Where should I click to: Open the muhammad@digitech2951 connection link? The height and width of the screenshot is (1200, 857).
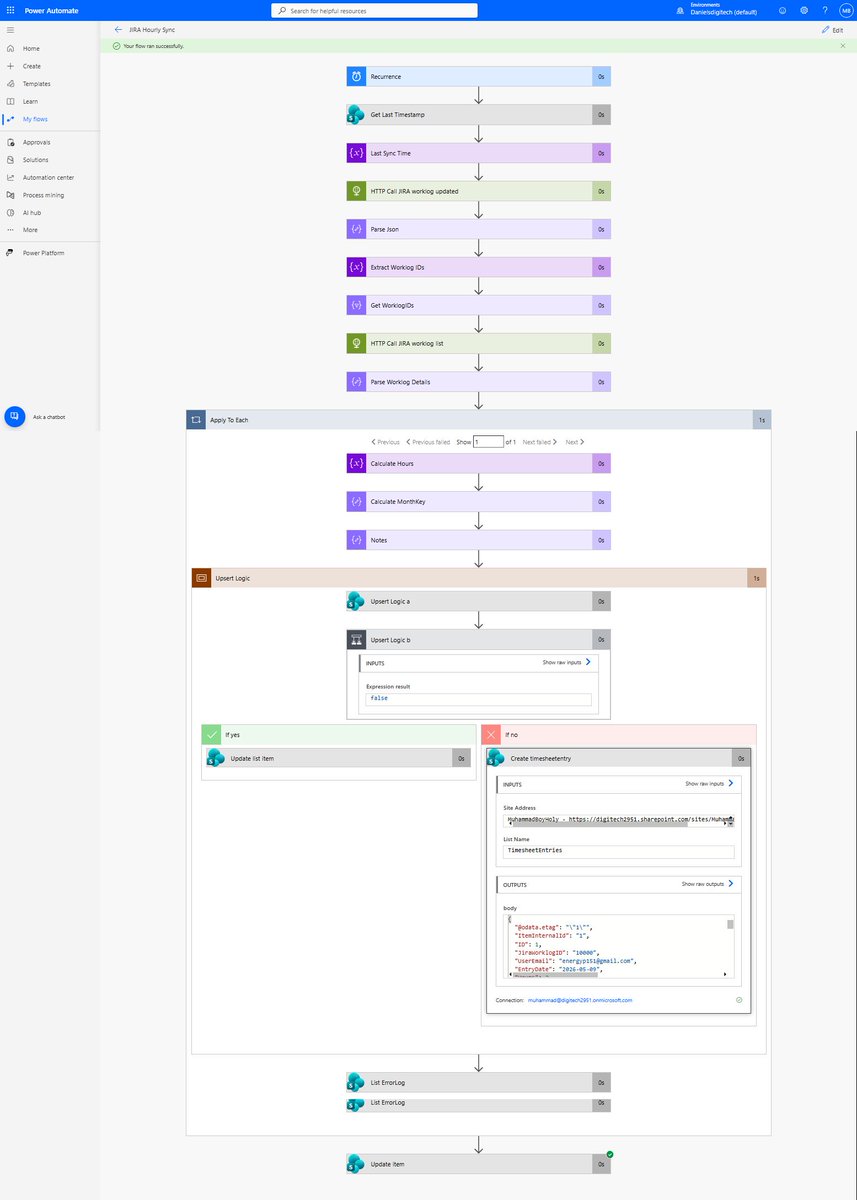pyautogui.click(x=580, y=1000)
